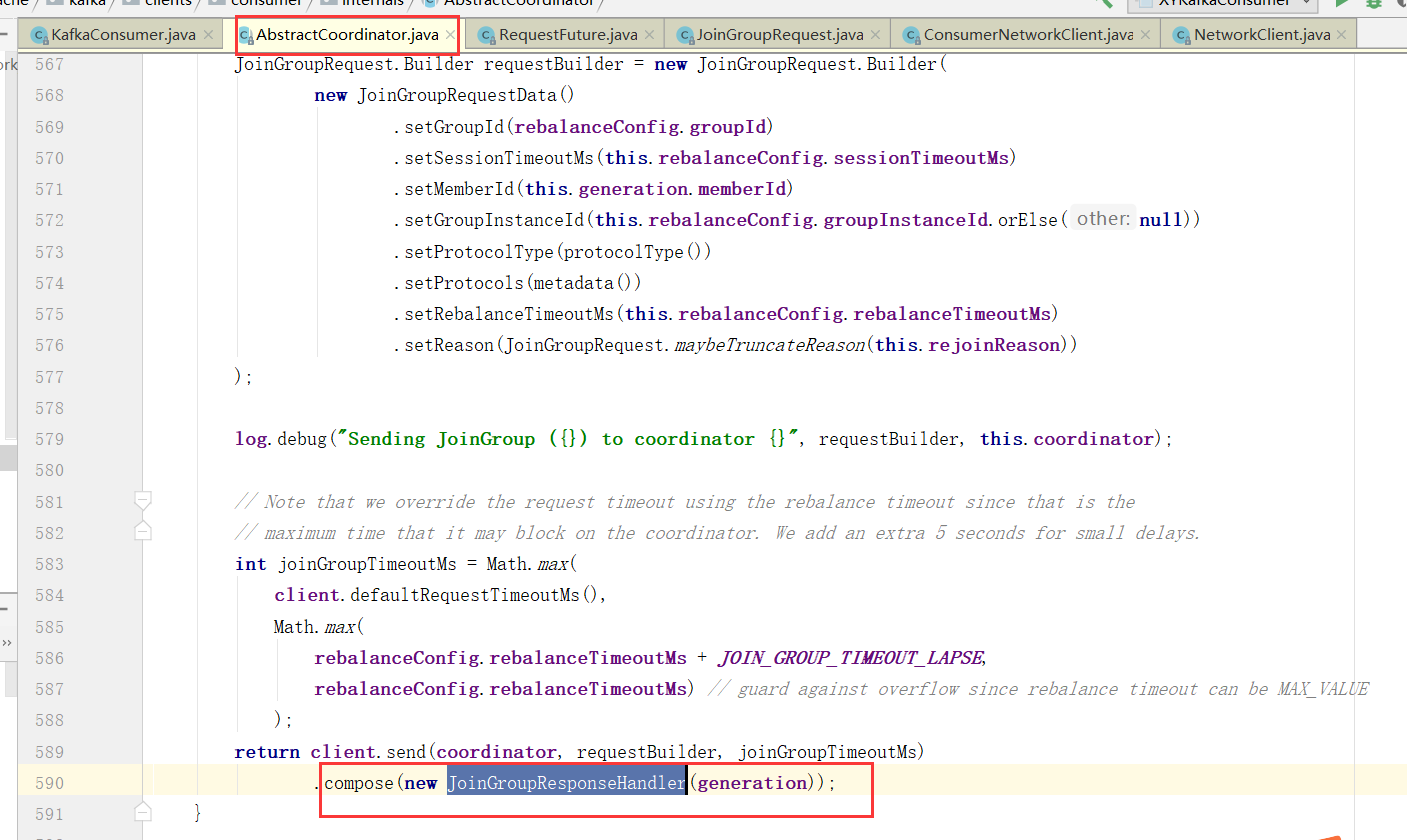Expand hidden tool buttons with the >> chevron

tap(6, 643)
